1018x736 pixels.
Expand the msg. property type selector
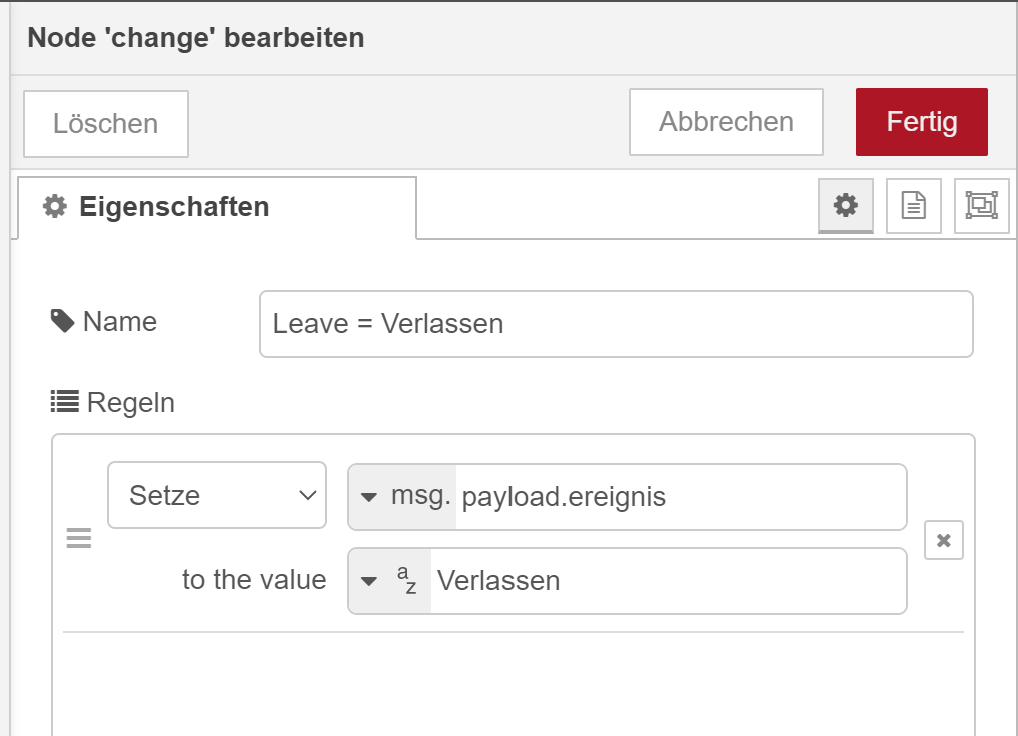(403, 497)
